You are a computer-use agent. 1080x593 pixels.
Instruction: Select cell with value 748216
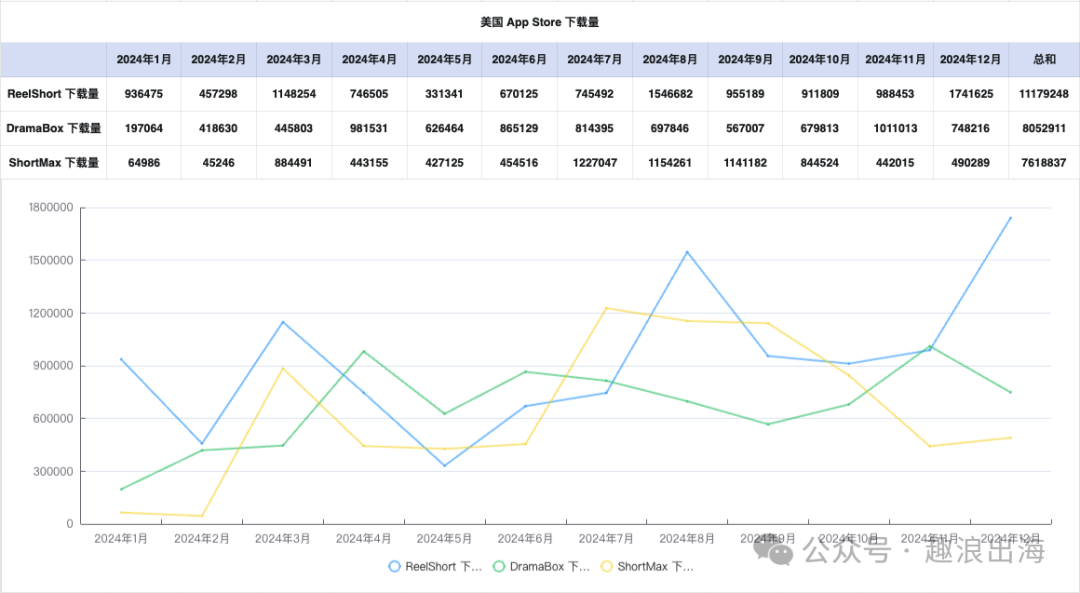tap(970, 128)
